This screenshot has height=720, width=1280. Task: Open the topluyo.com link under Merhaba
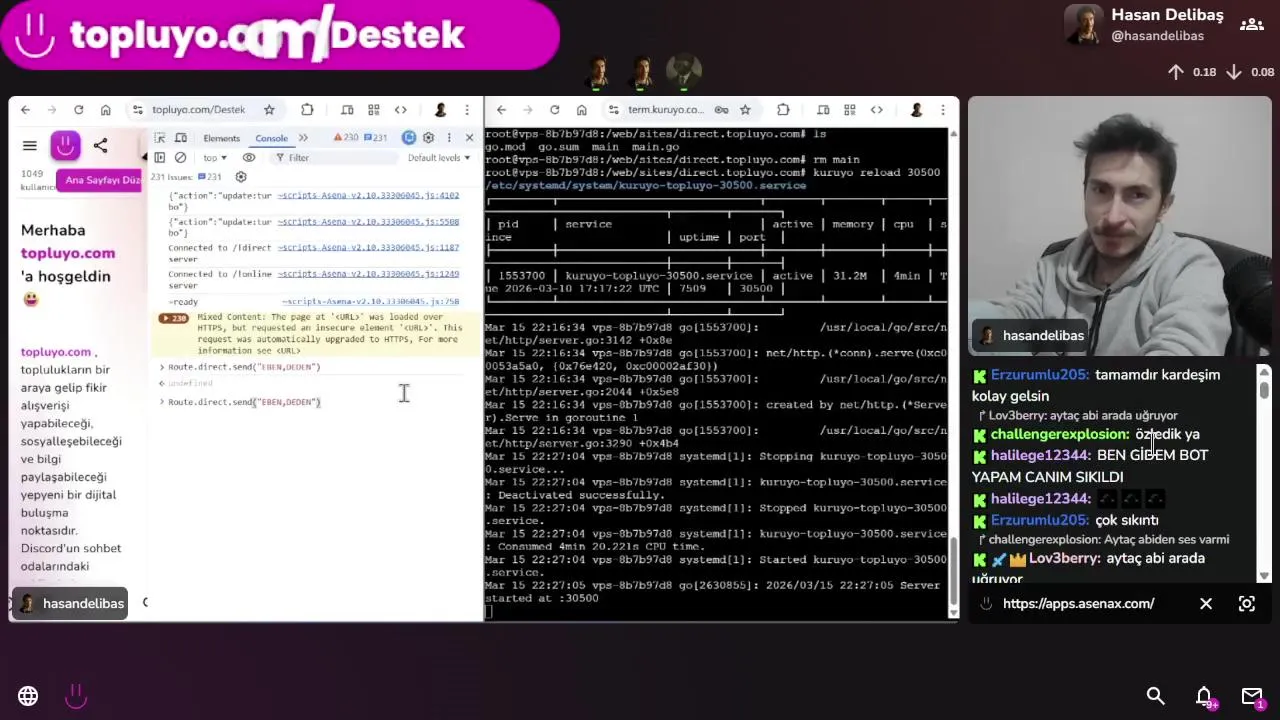point(68,253)
